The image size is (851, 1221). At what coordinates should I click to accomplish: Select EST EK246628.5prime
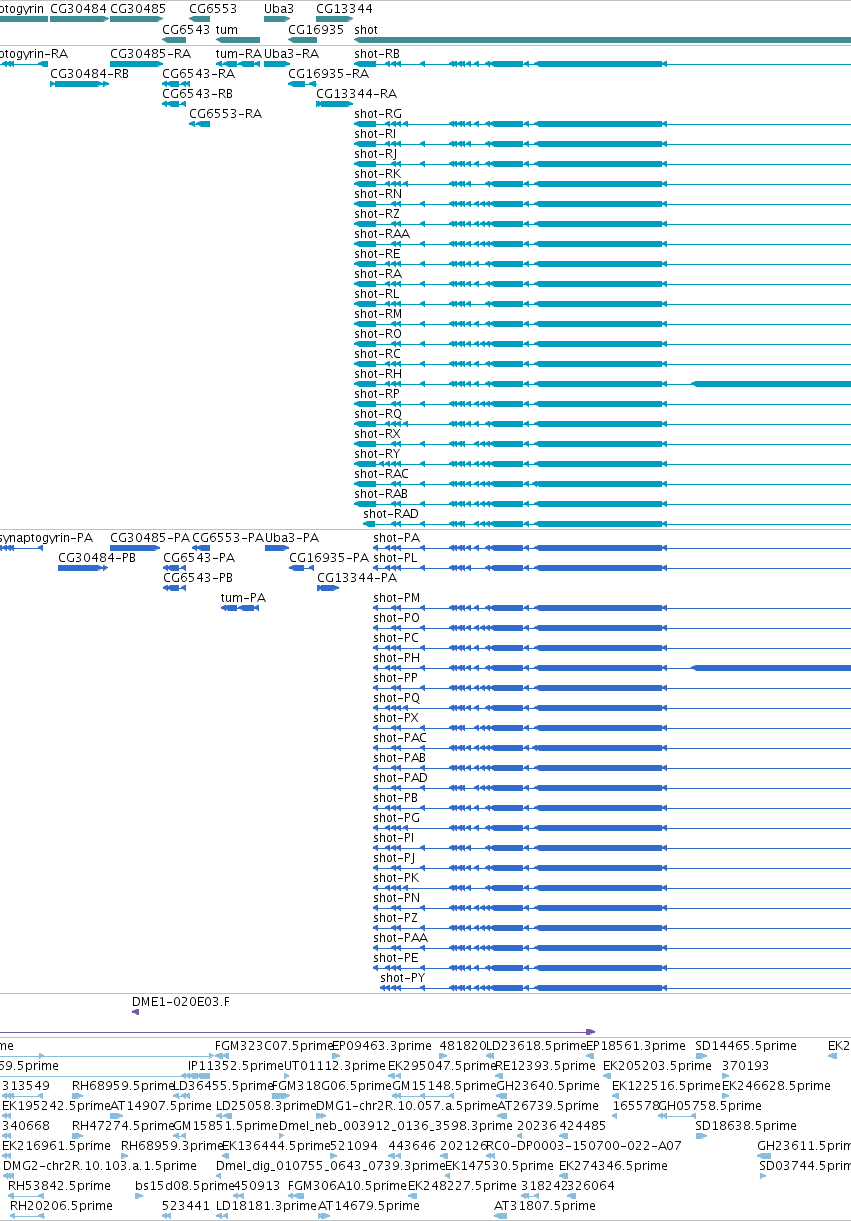pos(776,1086)
